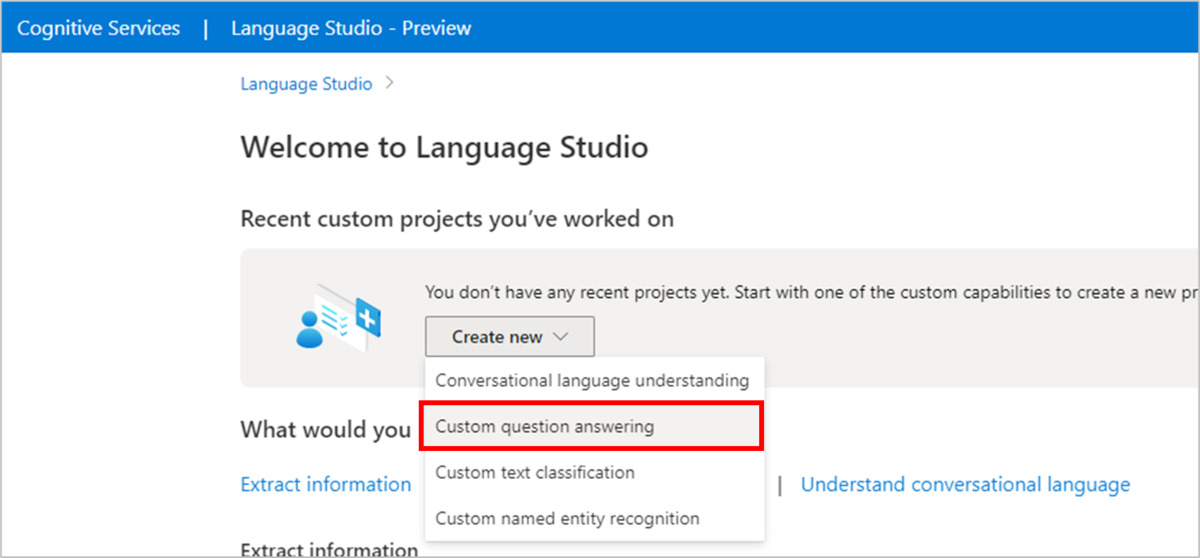Click the partially hidden What would you heading

(x=326, y=430)
